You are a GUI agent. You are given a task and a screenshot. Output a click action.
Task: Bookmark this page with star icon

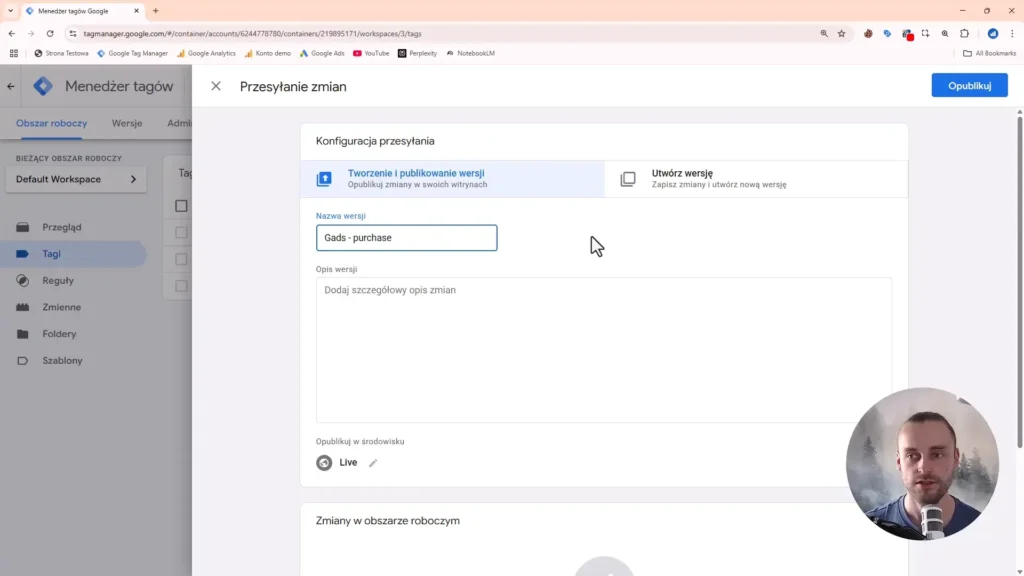[x=842, y=33]
